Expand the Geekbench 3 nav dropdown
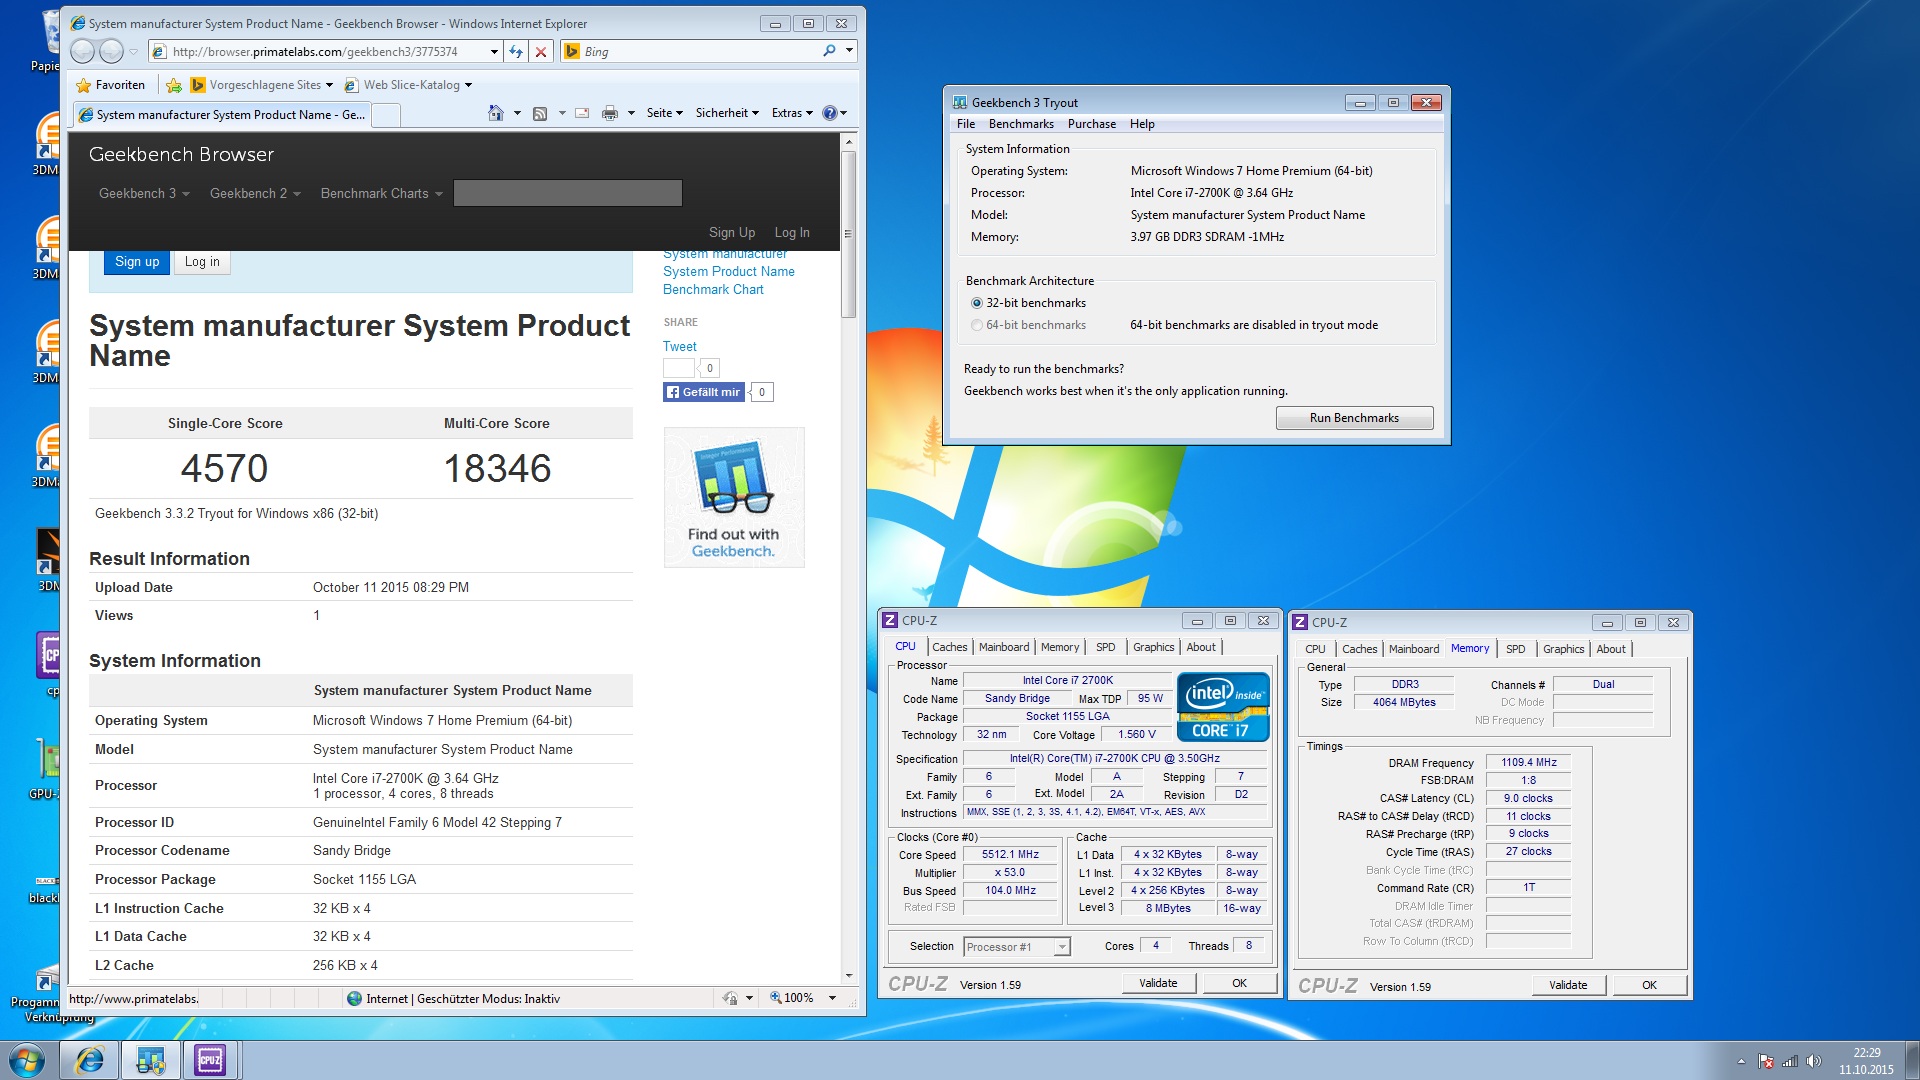The image size is (1920, 1080). pos(144,193)
